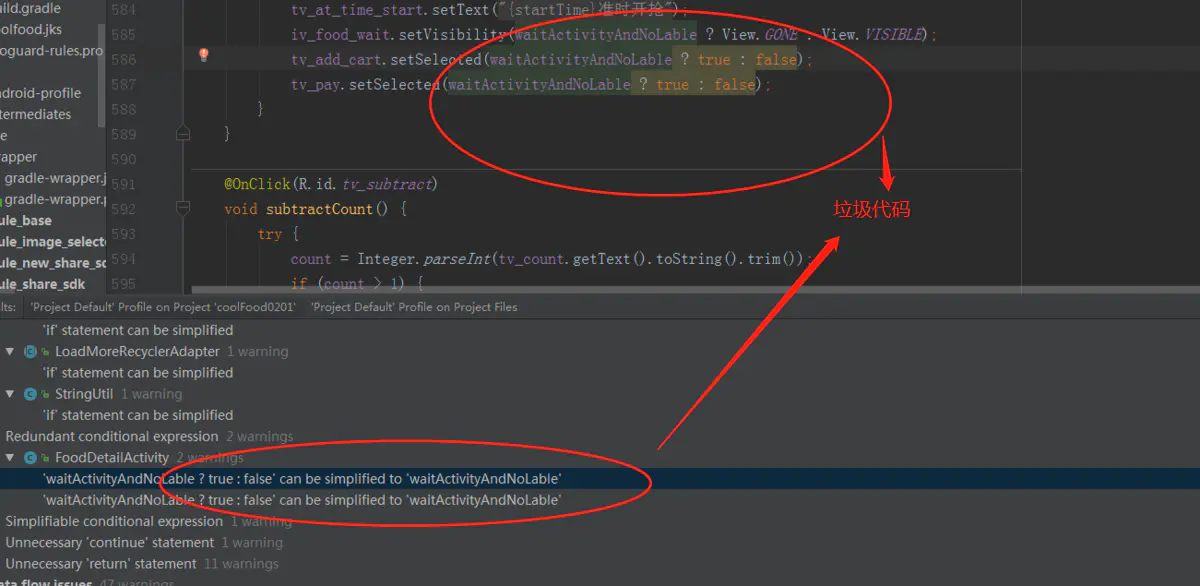The image size is (1200, 586).
Task: Select the unhighlighted waitActivityAndNoLable simplification warning
Action: click(302, 500)
